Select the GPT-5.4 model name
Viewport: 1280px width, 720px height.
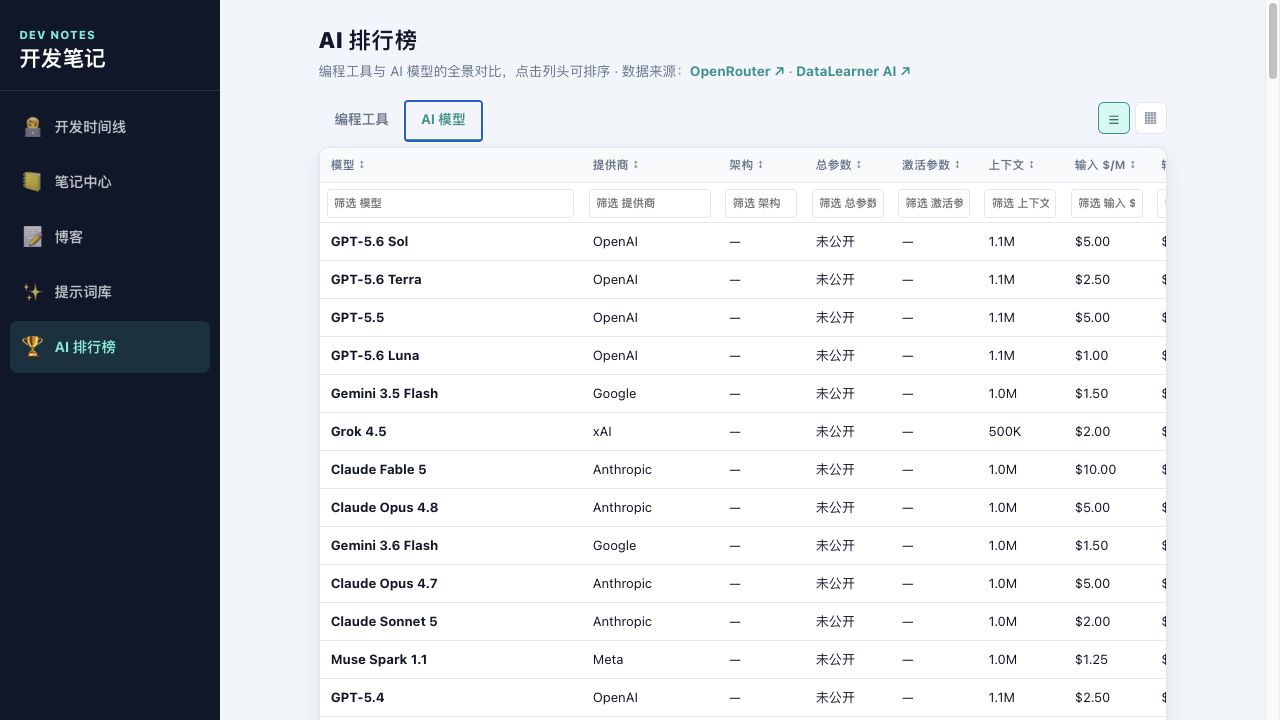357,698
